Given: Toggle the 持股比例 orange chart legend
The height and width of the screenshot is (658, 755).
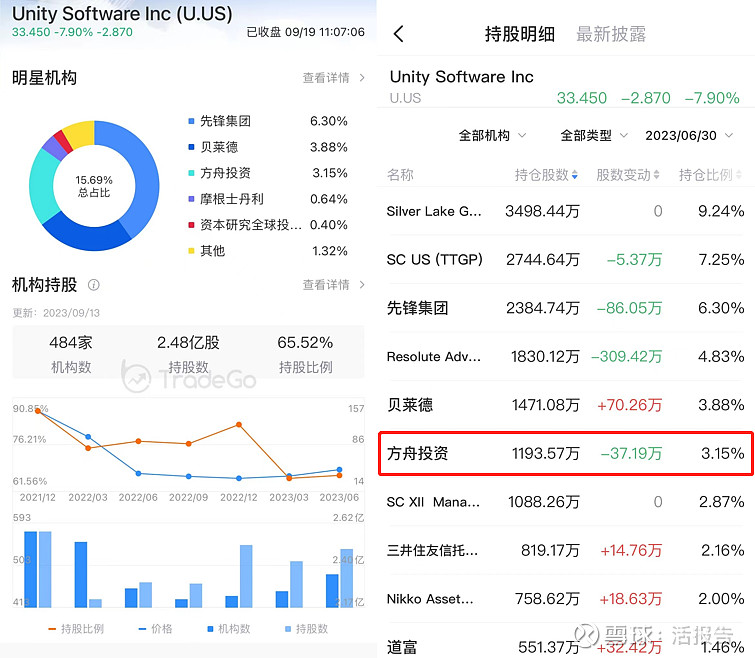Looking at the screenshot, I should click(x=76, y=629).
